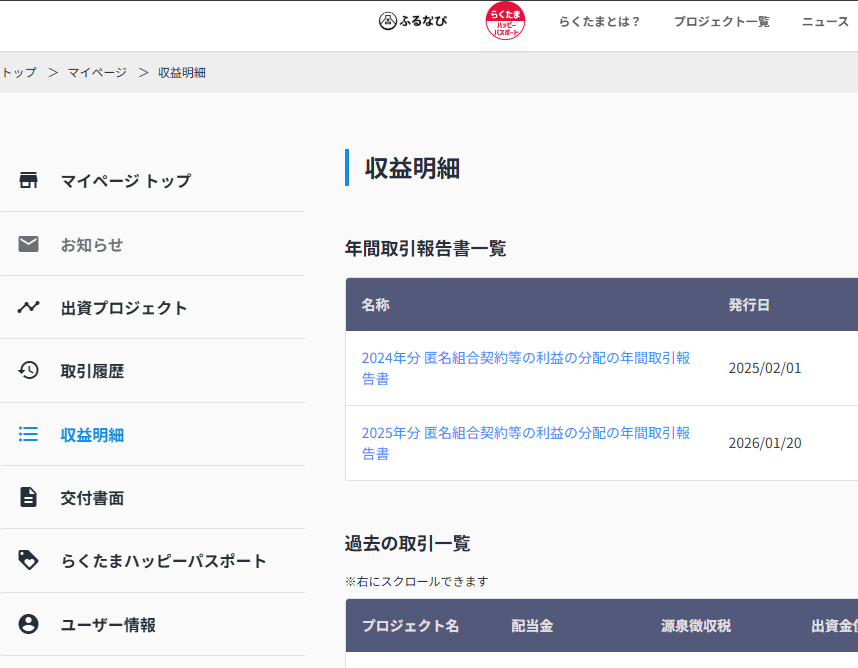The height and width of the screenshot is (668, 858).
Task: Click the 配当金 column header
Action: [532, 626]
